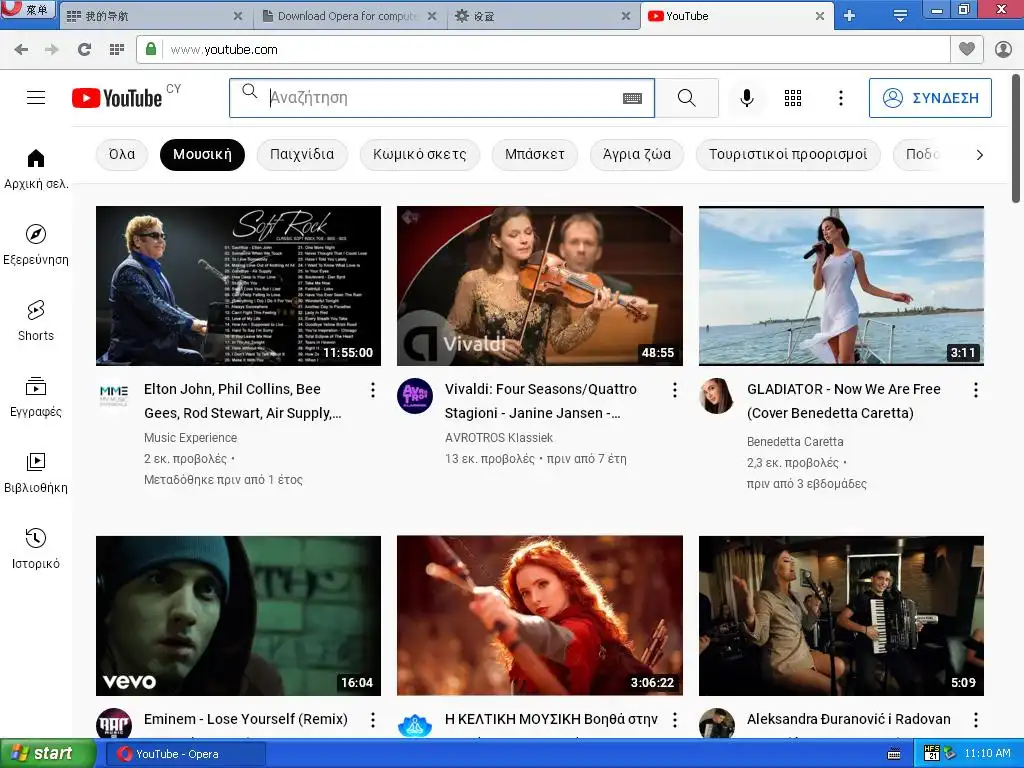Click the YouTube logo
This screenshot has width=1024, height=768.
pyautogui.click(x=117, y=98)
